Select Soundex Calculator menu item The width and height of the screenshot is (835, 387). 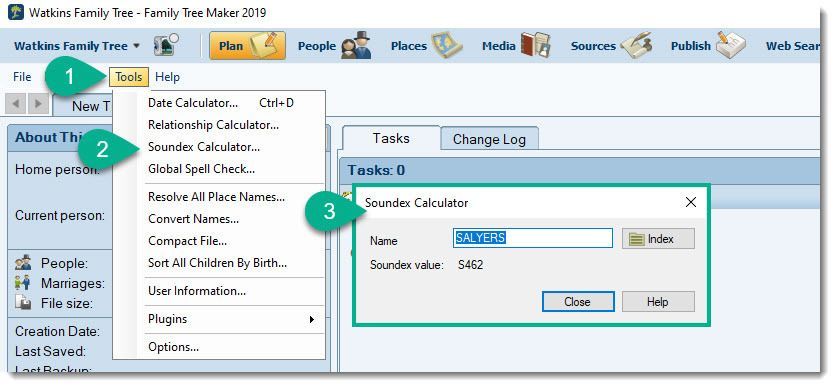point(220,147)
